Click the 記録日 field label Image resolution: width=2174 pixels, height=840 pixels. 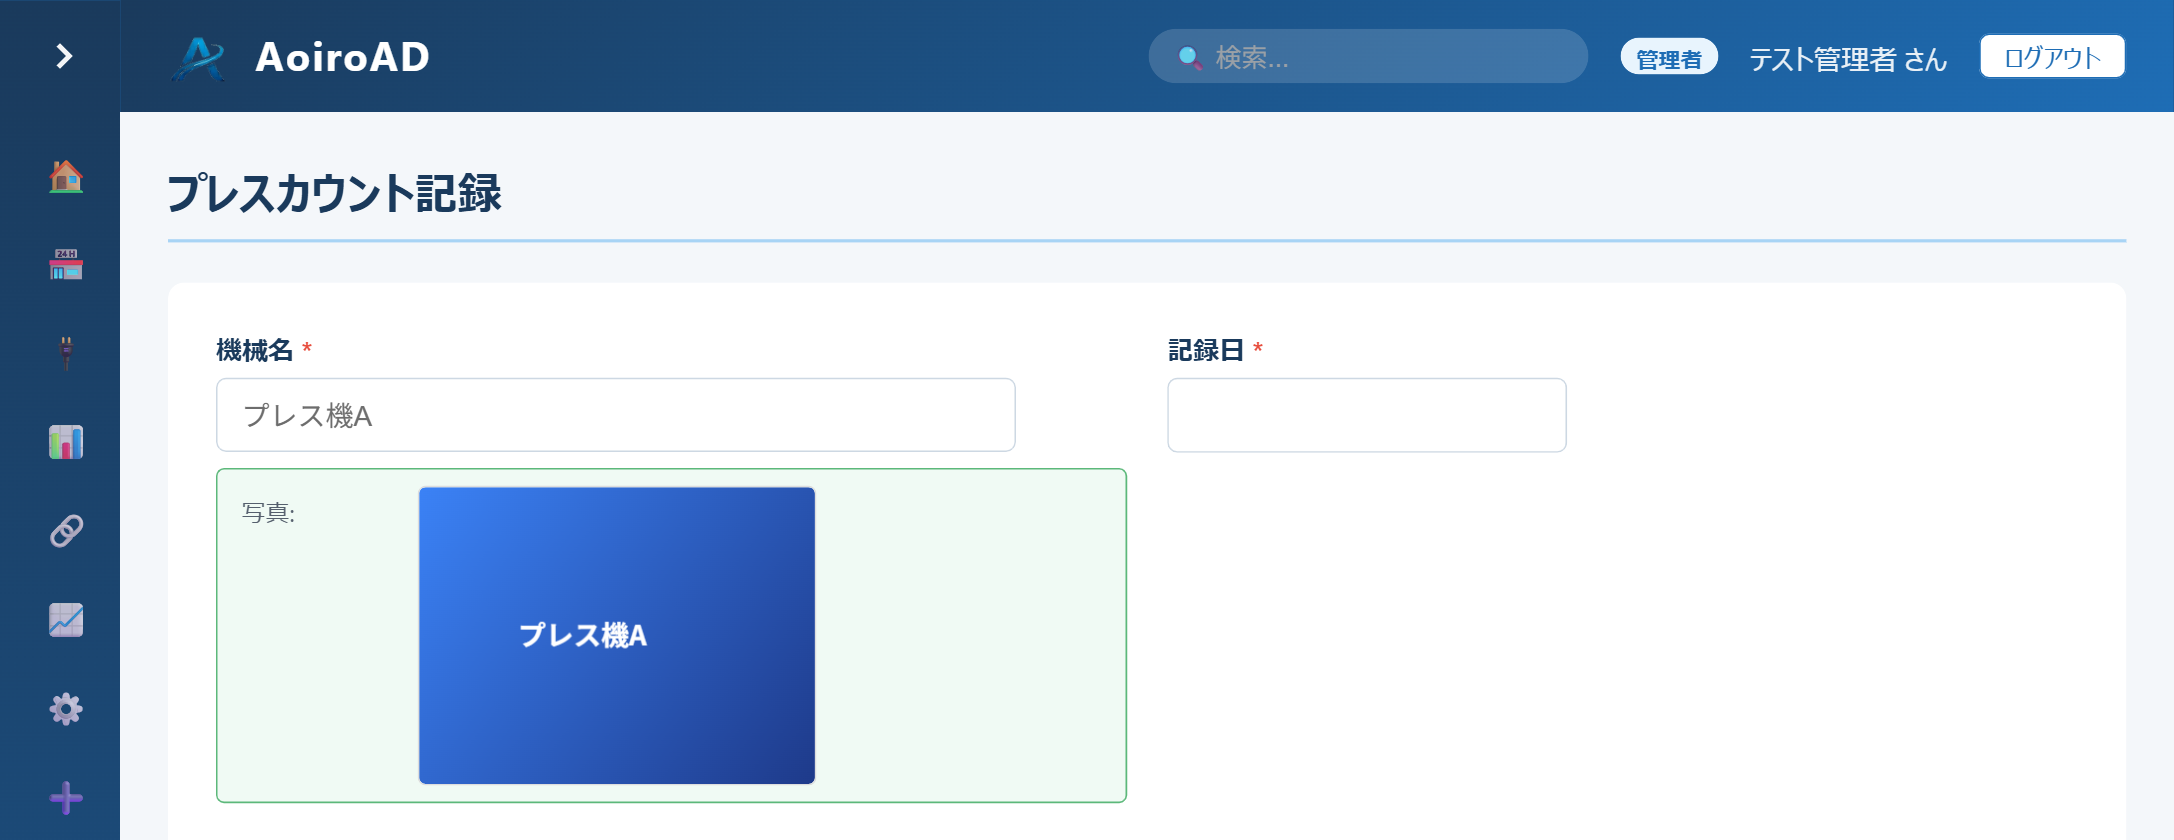[x=1206, y=350]
